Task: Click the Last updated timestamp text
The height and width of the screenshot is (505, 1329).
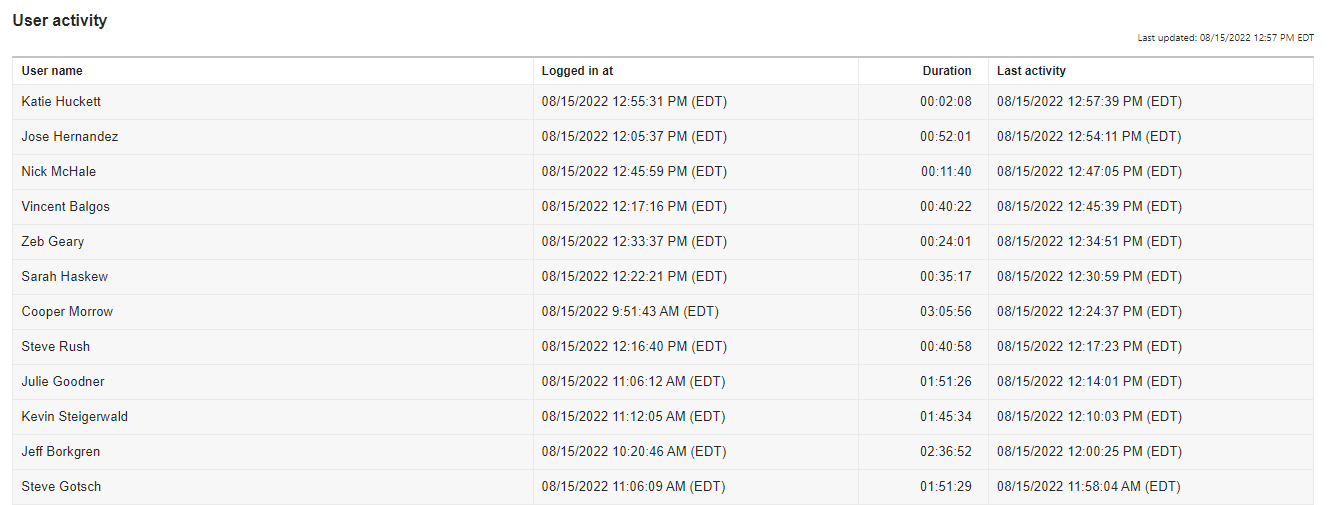Action: tap(1226, 38)
